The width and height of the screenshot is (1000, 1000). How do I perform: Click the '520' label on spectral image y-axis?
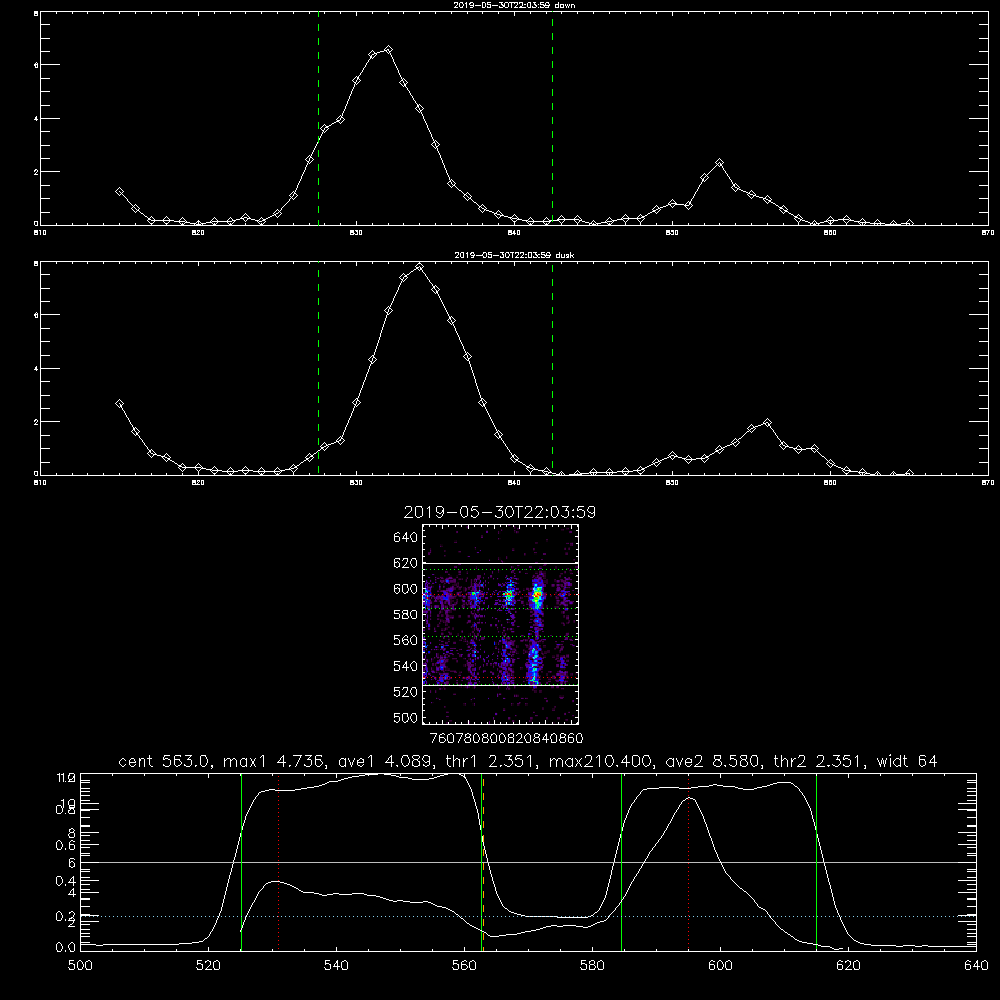tap(406, 692)
